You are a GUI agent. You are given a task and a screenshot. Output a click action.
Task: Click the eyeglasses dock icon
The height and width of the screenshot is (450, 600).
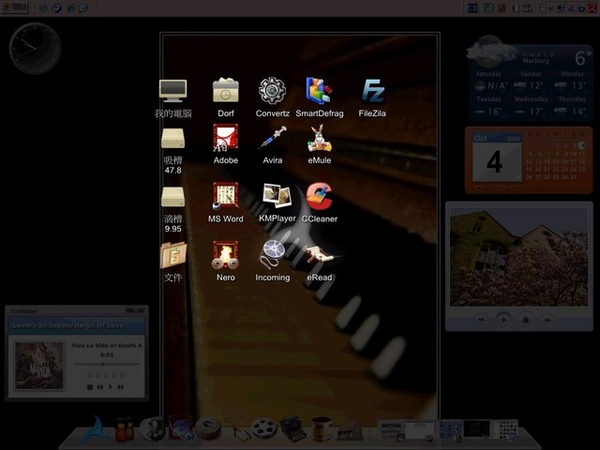pyautogui.click(x=238, y=430)
